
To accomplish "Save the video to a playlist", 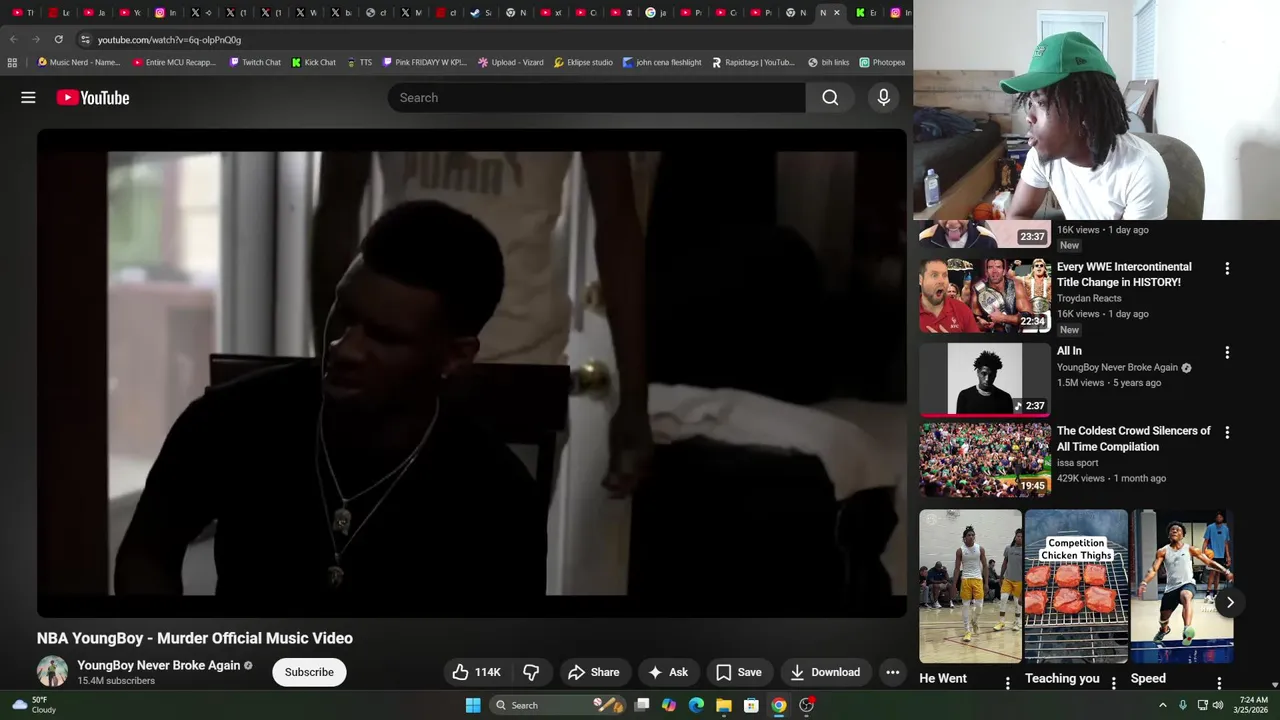I will 739,672.
